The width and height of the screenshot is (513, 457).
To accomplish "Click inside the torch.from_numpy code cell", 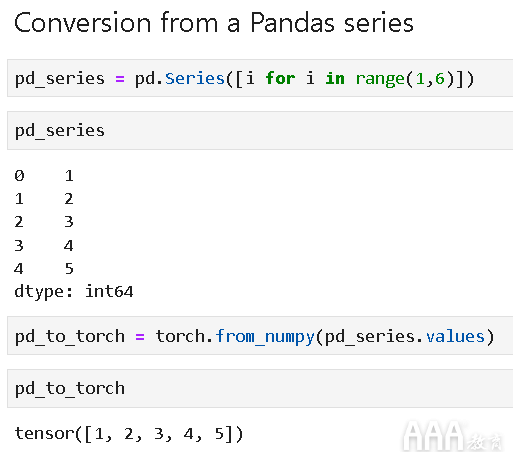I will (260, 336).
